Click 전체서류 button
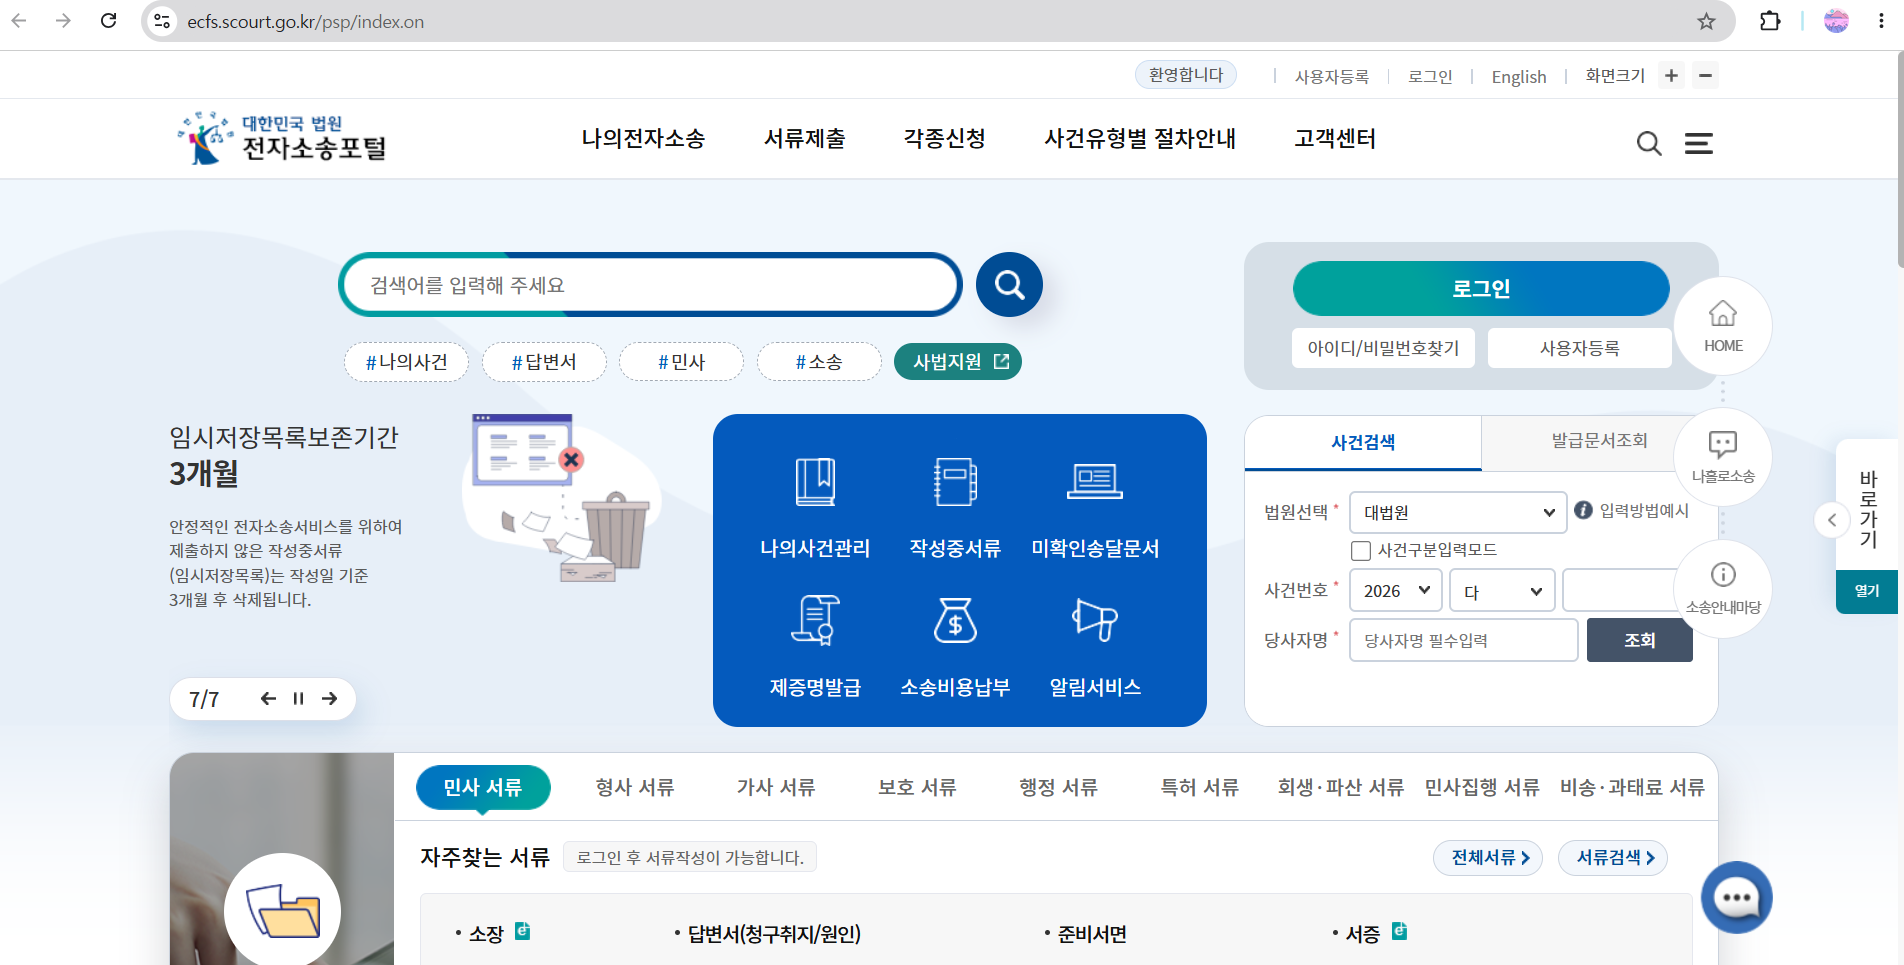The height and width of the screenshot is (965, 1904). click(1488, 857)
